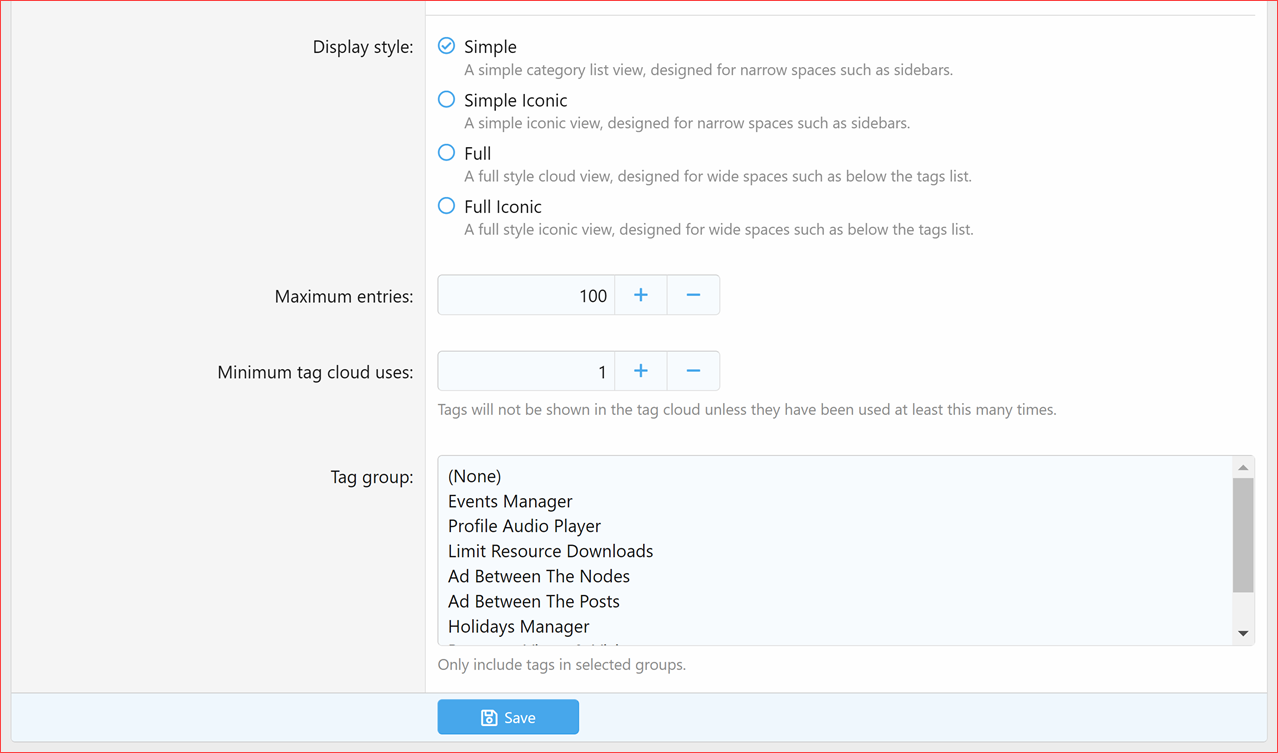Decrement the Minimum tag cloud uses value
Screen dimensions: 1278x753
point(693,370)
